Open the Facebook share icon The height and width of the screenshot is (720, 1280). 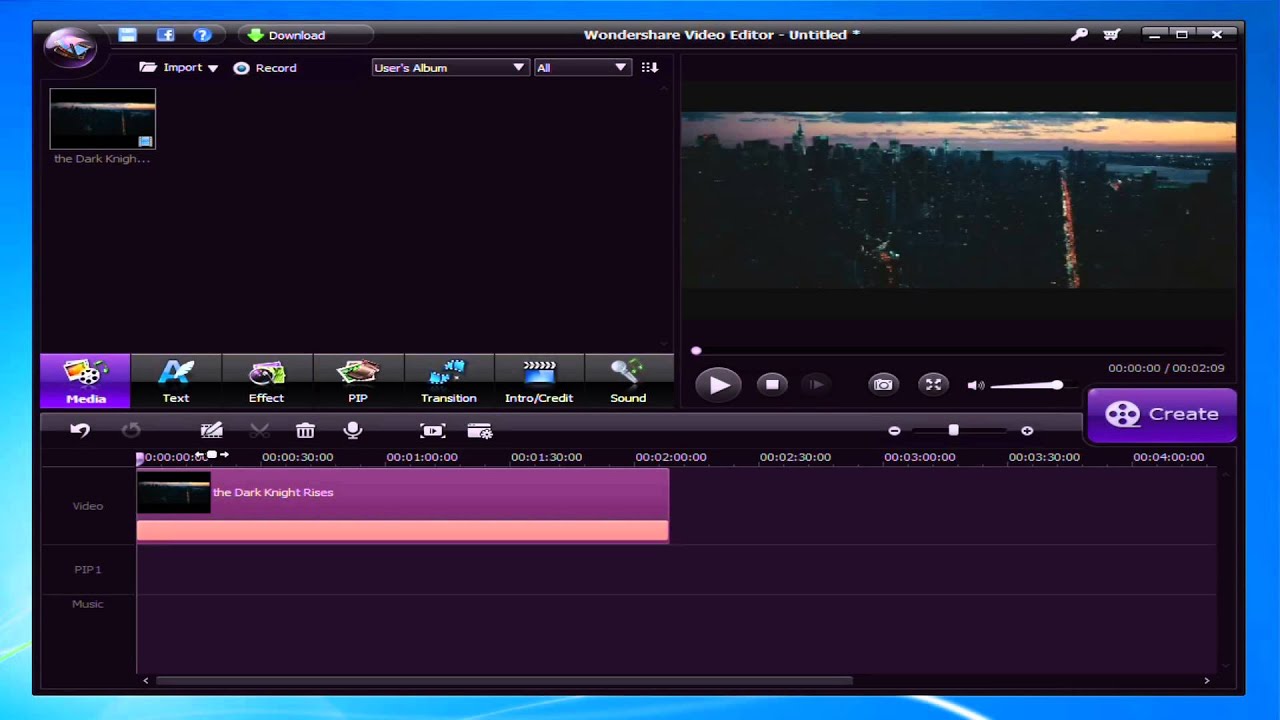pos(166,35)
